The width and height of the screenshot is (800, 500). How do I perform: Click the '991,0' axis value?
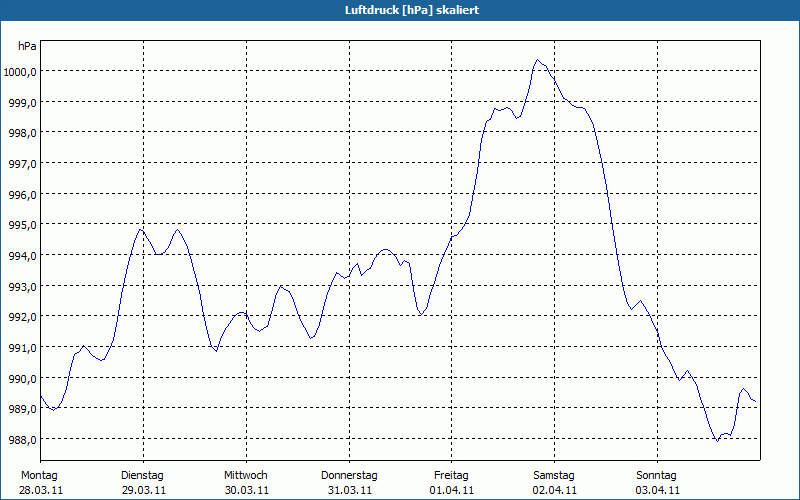23,348
